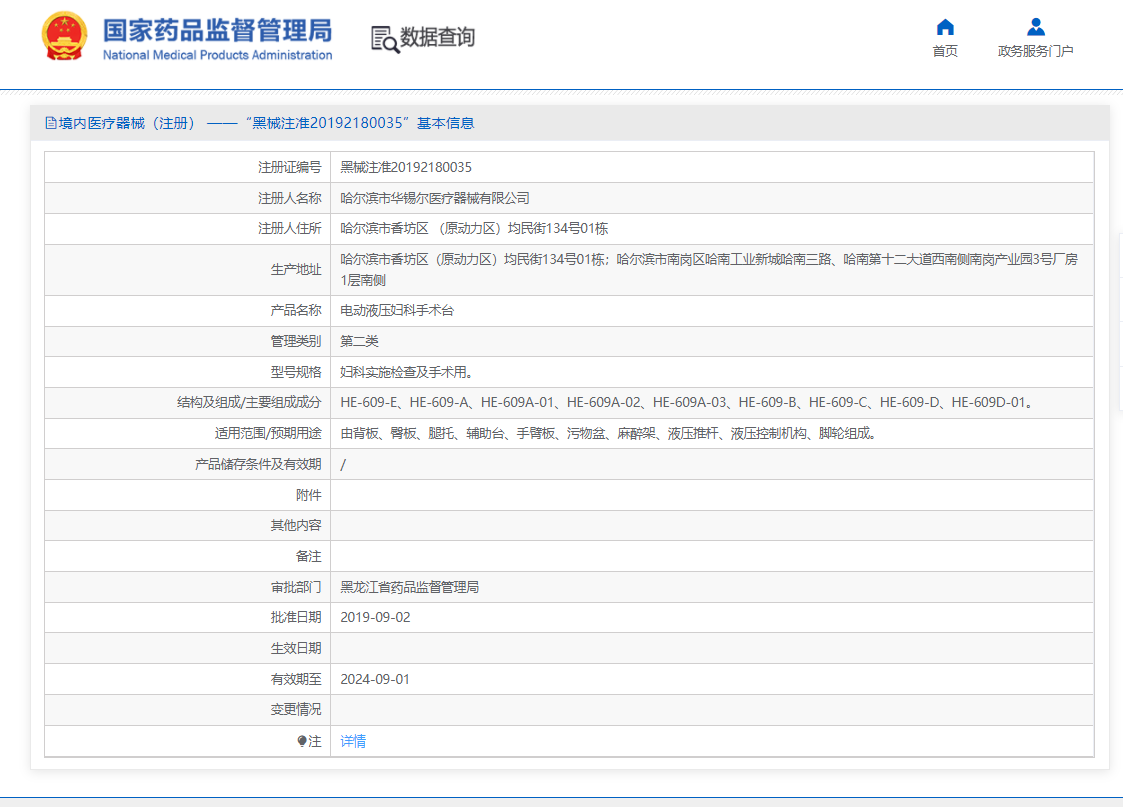The height and width of the screenshot is (807, 1123).
Task: Click the 首页 home link
Action: (944, 51)
